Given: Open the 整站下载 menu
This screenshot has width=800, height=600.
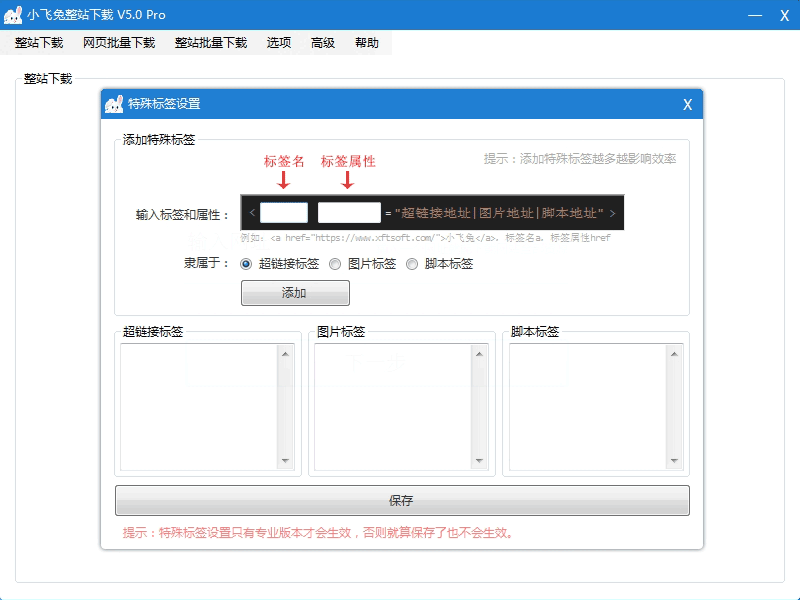Looking at the screenshot, I should (39, 43).
